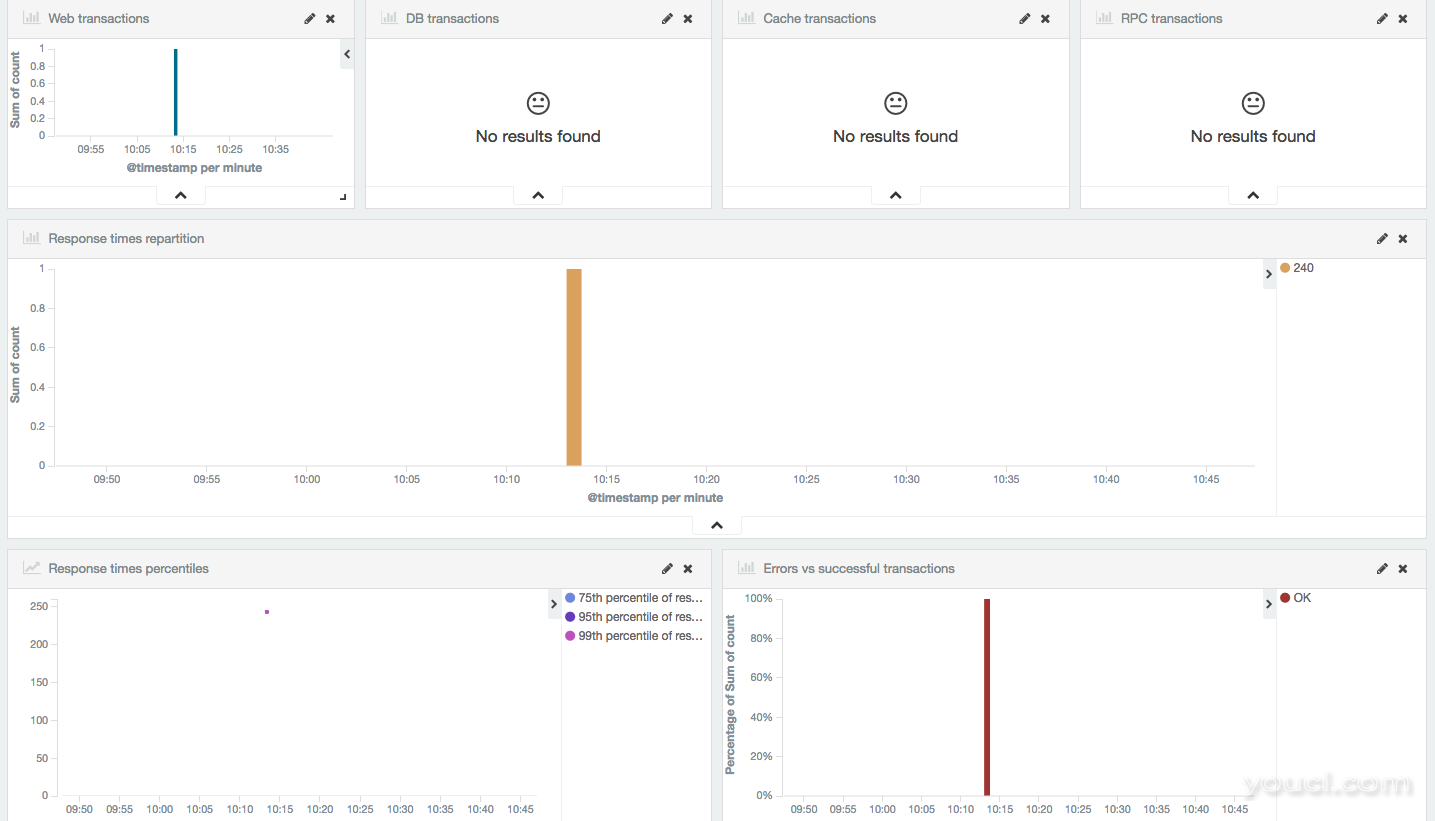Click the 95th percentile legend color dot
Image resolution: width=1435 pixels, height=821 pixels.
pos(570,617)
